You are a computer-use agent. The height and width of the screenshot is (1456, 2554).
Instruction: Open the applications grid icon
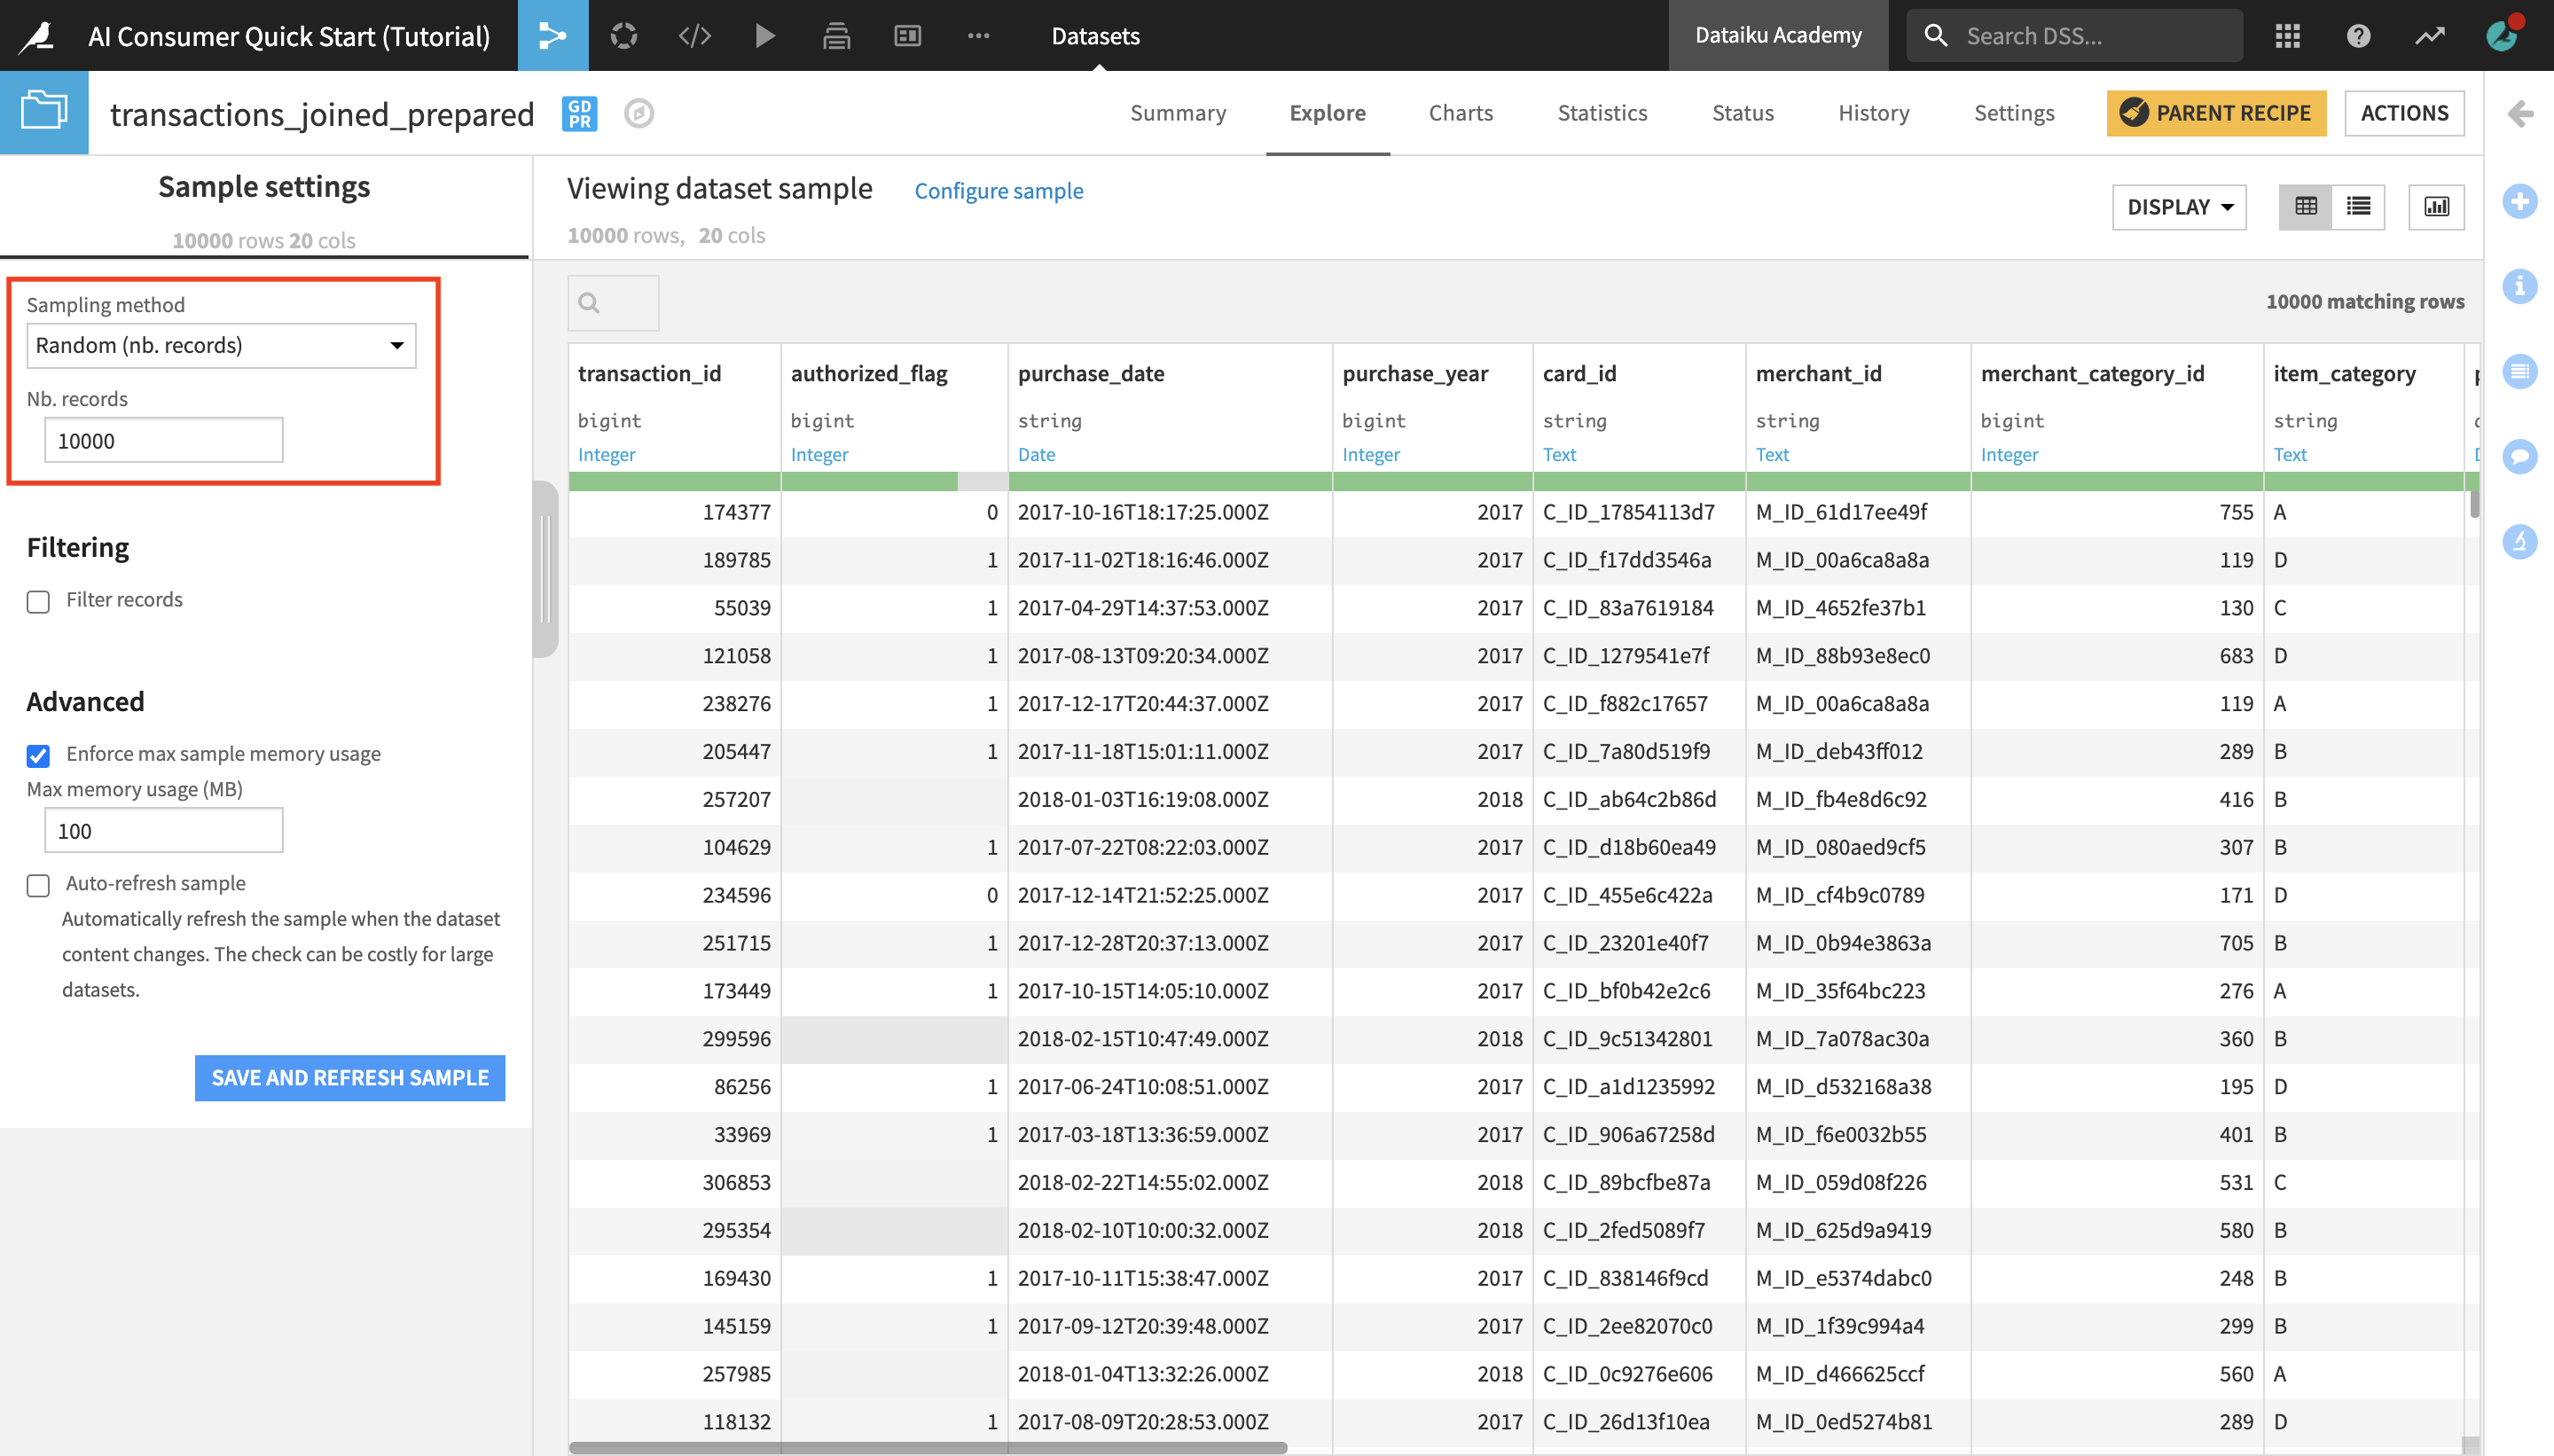click(x=2287, y=36)
